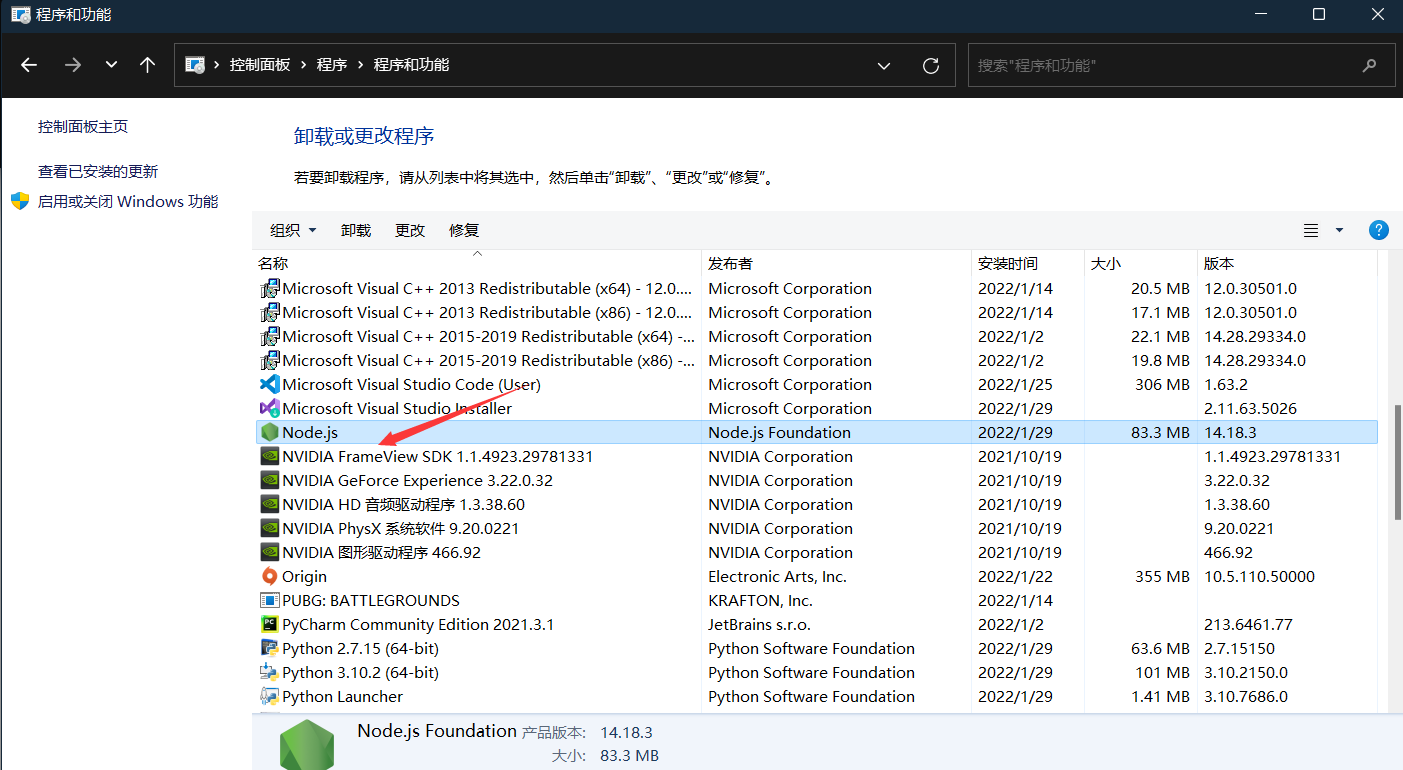
Task: Click the search magnifier icon
Action: tap(1369, 64)
